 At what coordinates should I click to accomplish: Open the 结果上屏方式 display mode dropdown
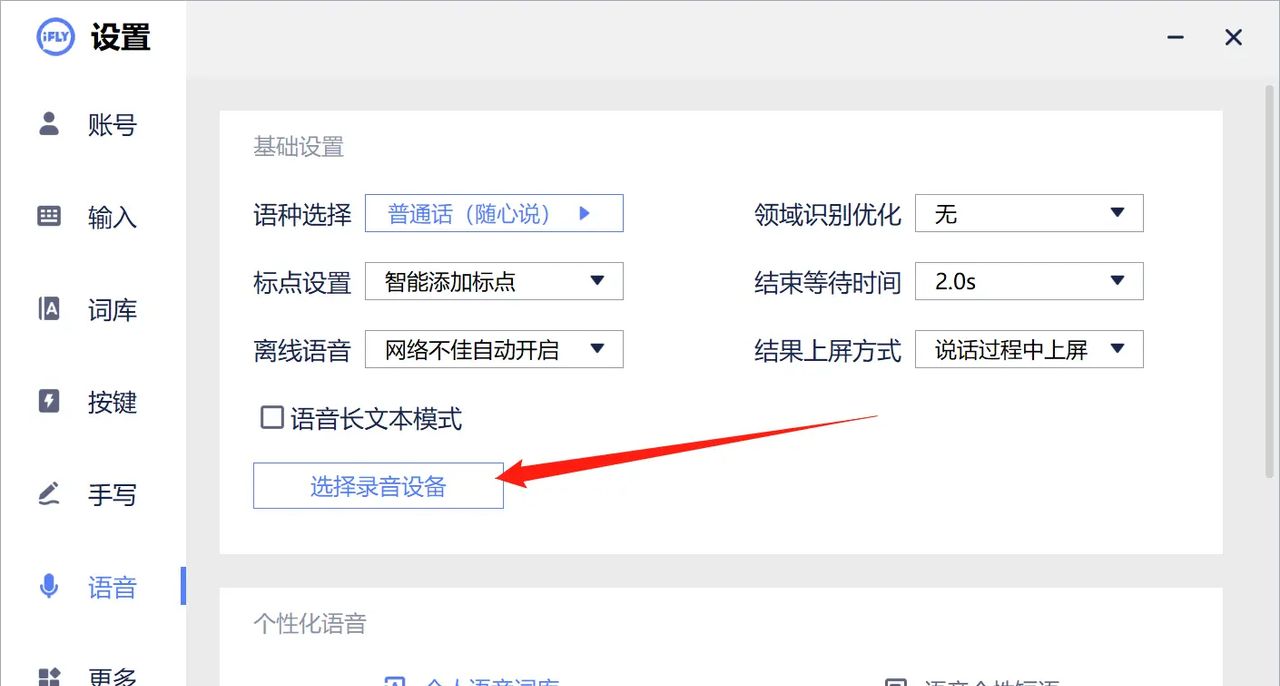(1029, 349)
